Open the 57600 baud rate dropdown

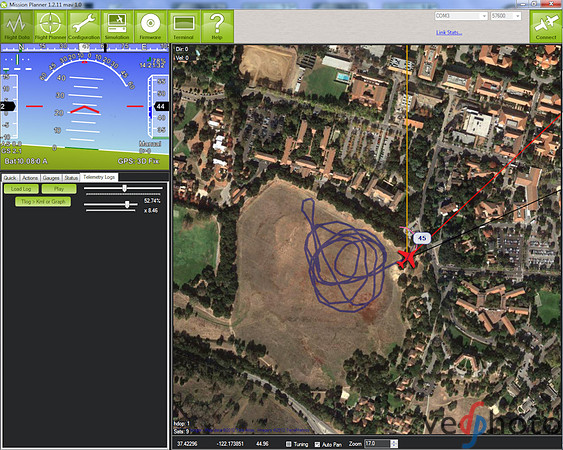[x=506, y=16]
